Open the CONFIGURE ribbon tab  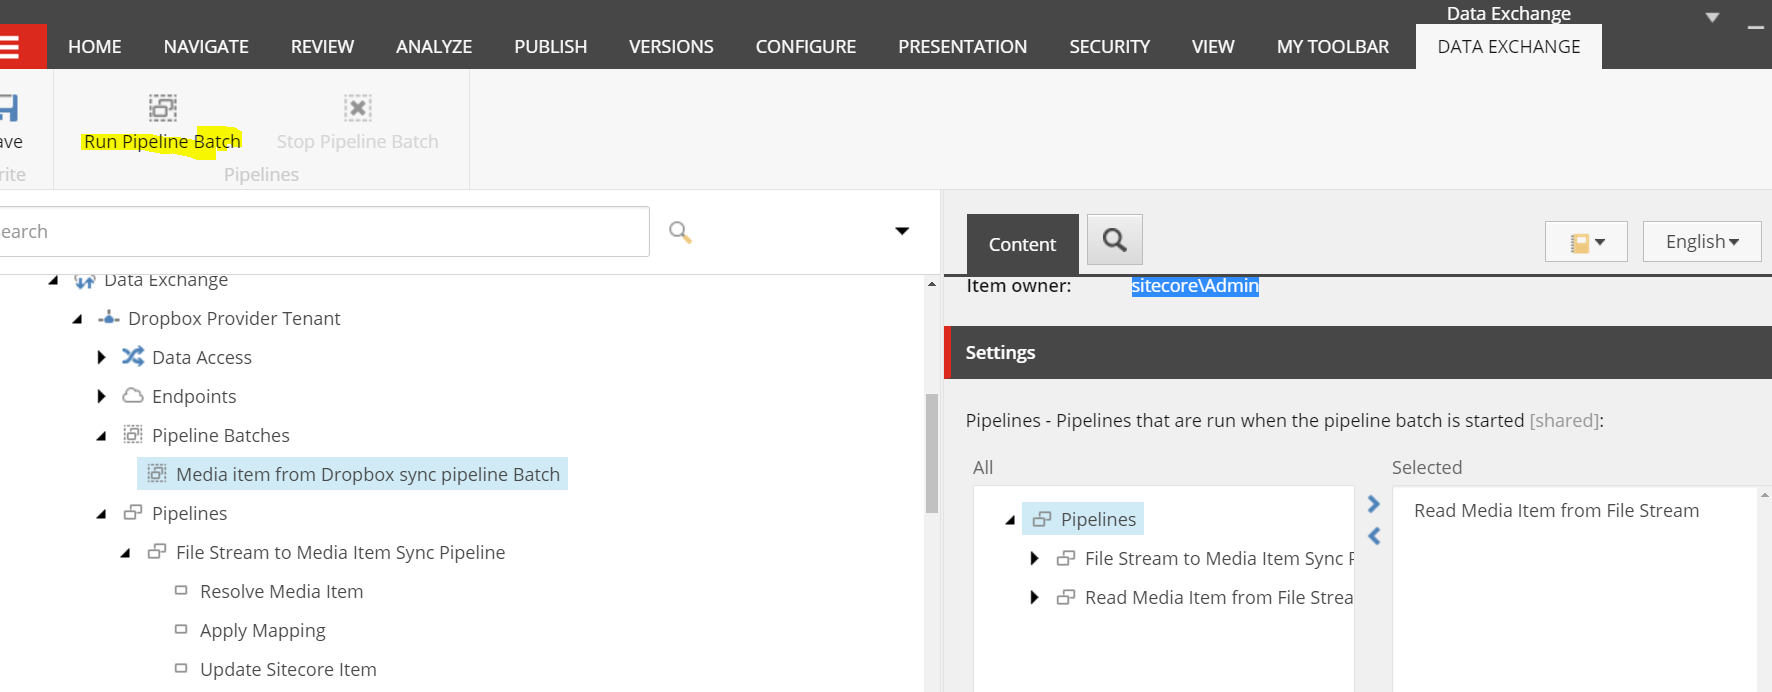point(806,47)
